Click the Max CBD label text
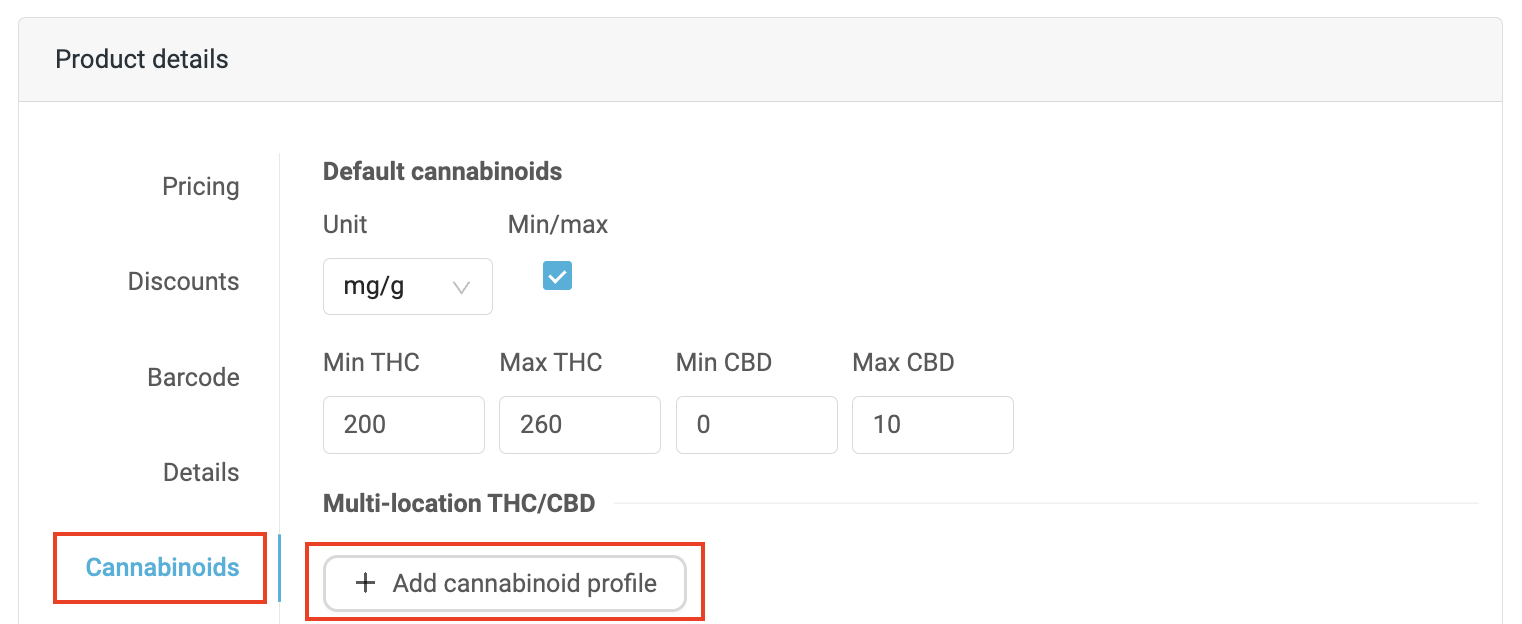The width and height of the screenshot is (1522, 624). [x=903, y=362]
